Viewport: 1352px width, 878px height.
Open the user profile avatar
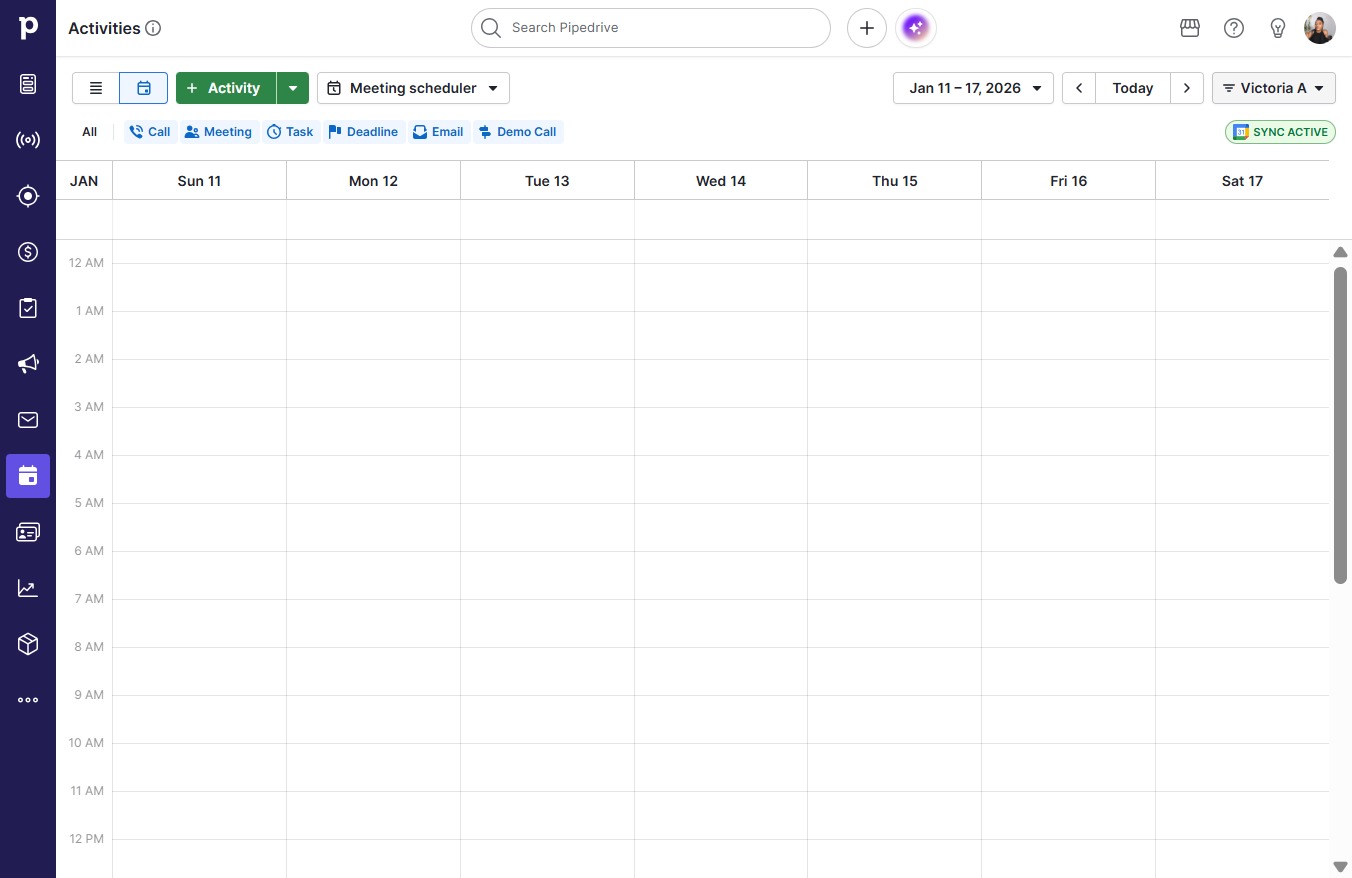tap(1320, 28)
